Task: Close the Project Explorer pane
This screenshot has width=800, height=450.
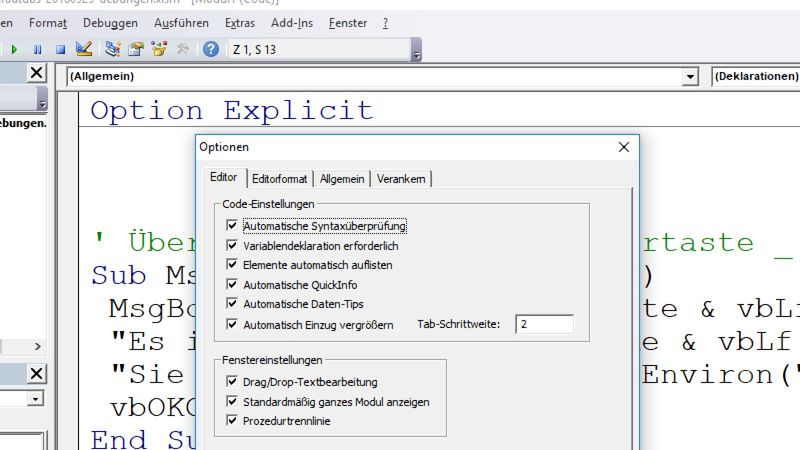Action: coord(36,72)
